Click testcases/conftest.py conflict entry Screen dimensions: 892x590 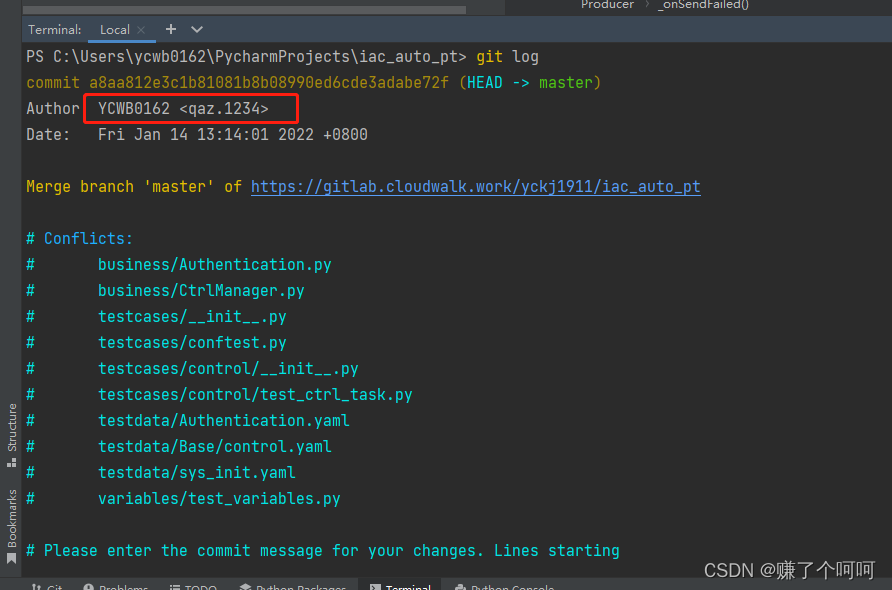pyautogui.click(x=192, y=343)
